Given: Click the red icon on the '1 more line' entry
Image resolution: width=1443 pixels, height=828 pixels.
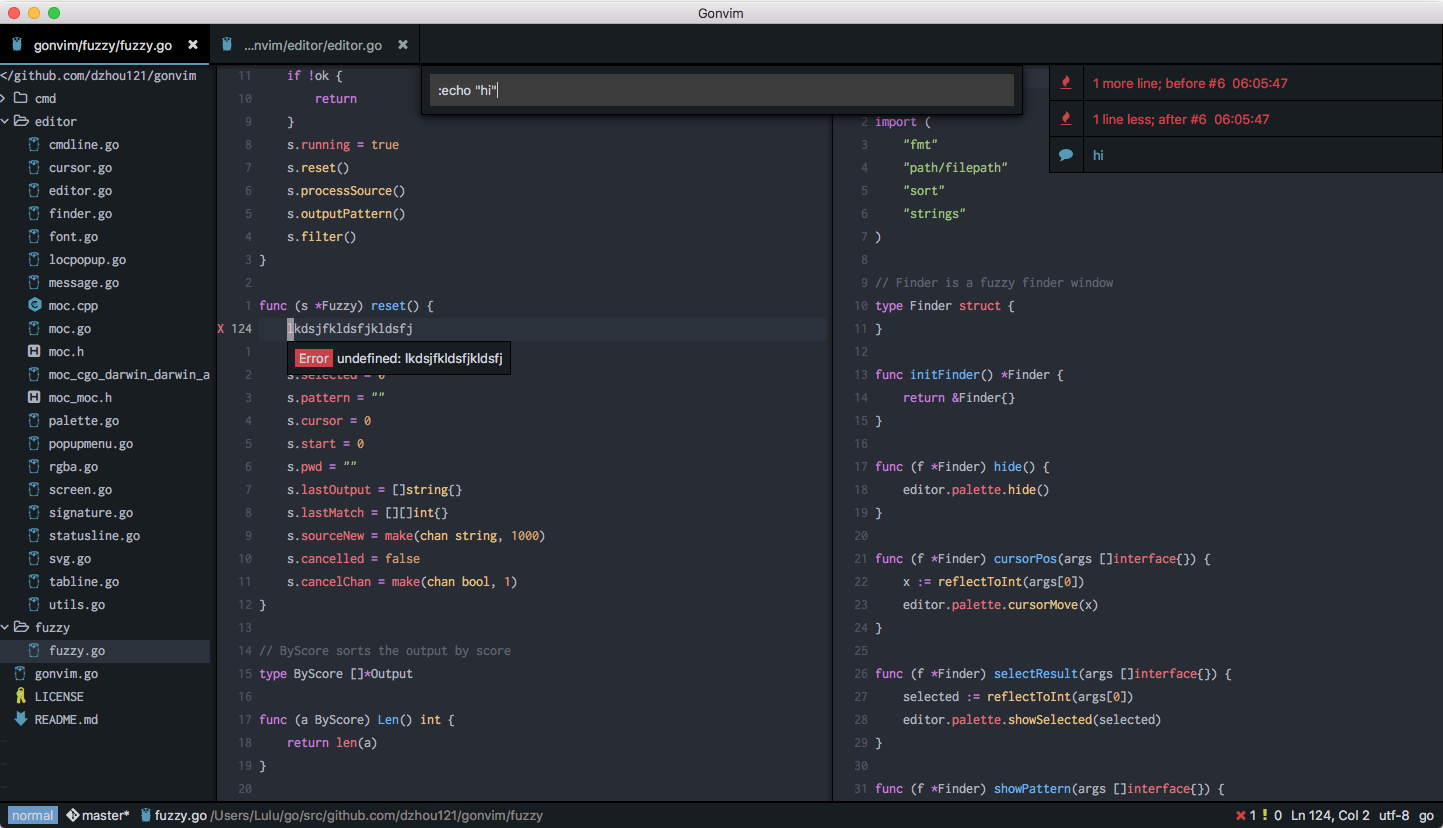Looking at the screenshot, I should click(x=1066, y=82).
